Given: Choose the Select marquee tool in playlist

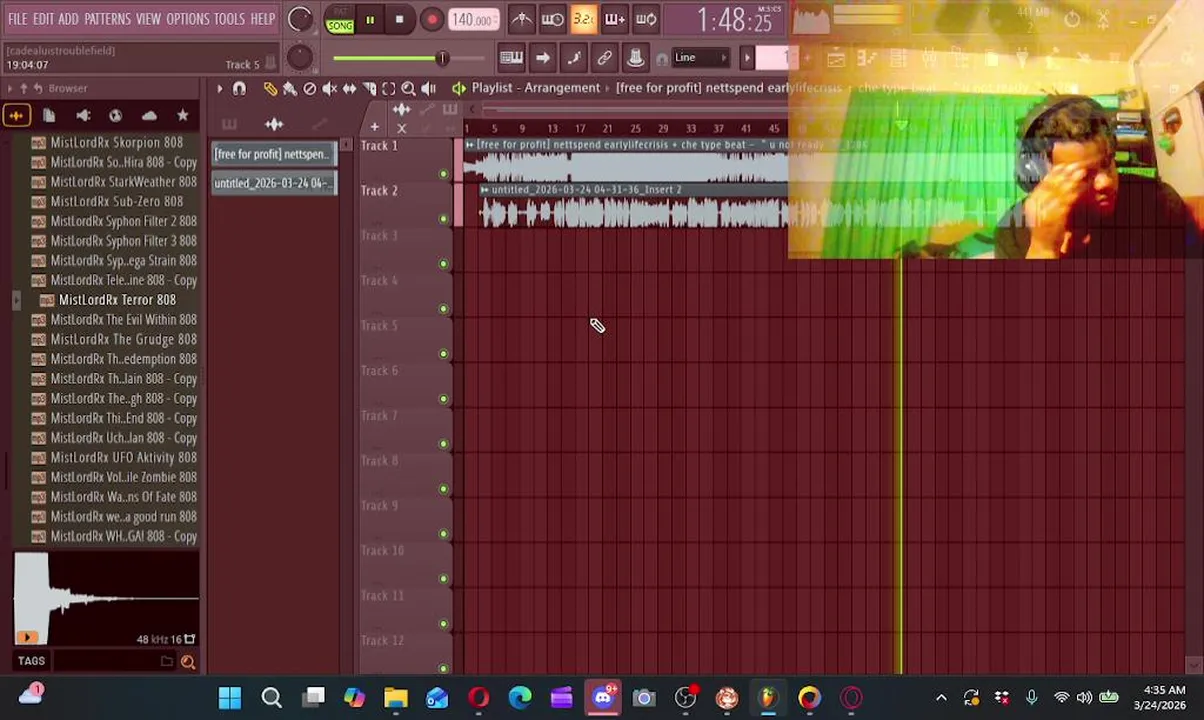Looking at the screenshot, I should click(x=389, y=89).
